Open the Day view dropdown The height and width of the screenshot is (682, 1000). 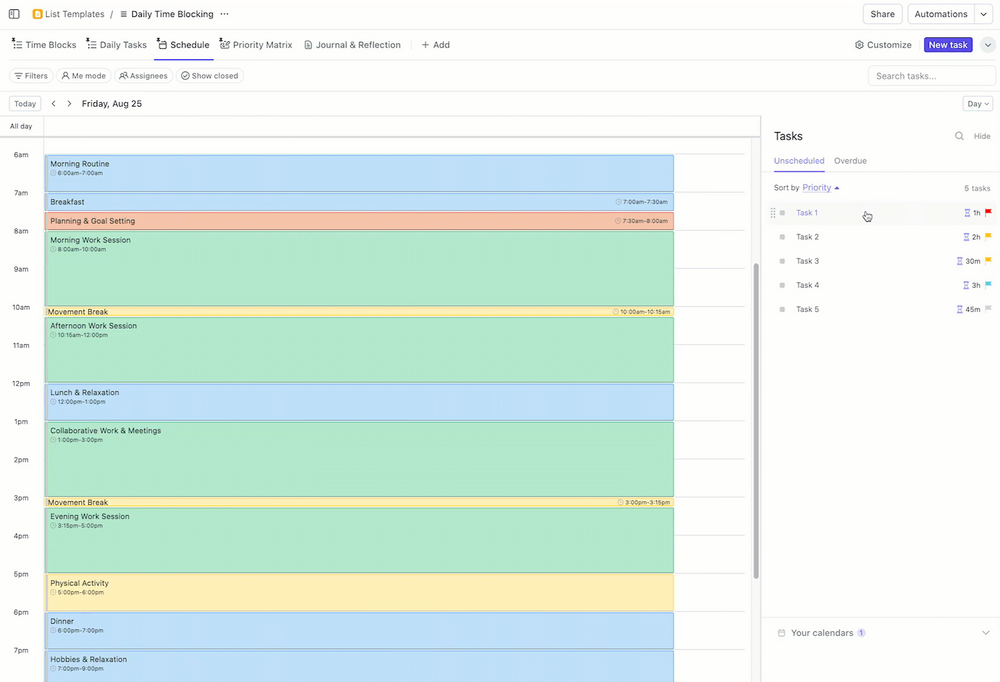pos(977,104)
